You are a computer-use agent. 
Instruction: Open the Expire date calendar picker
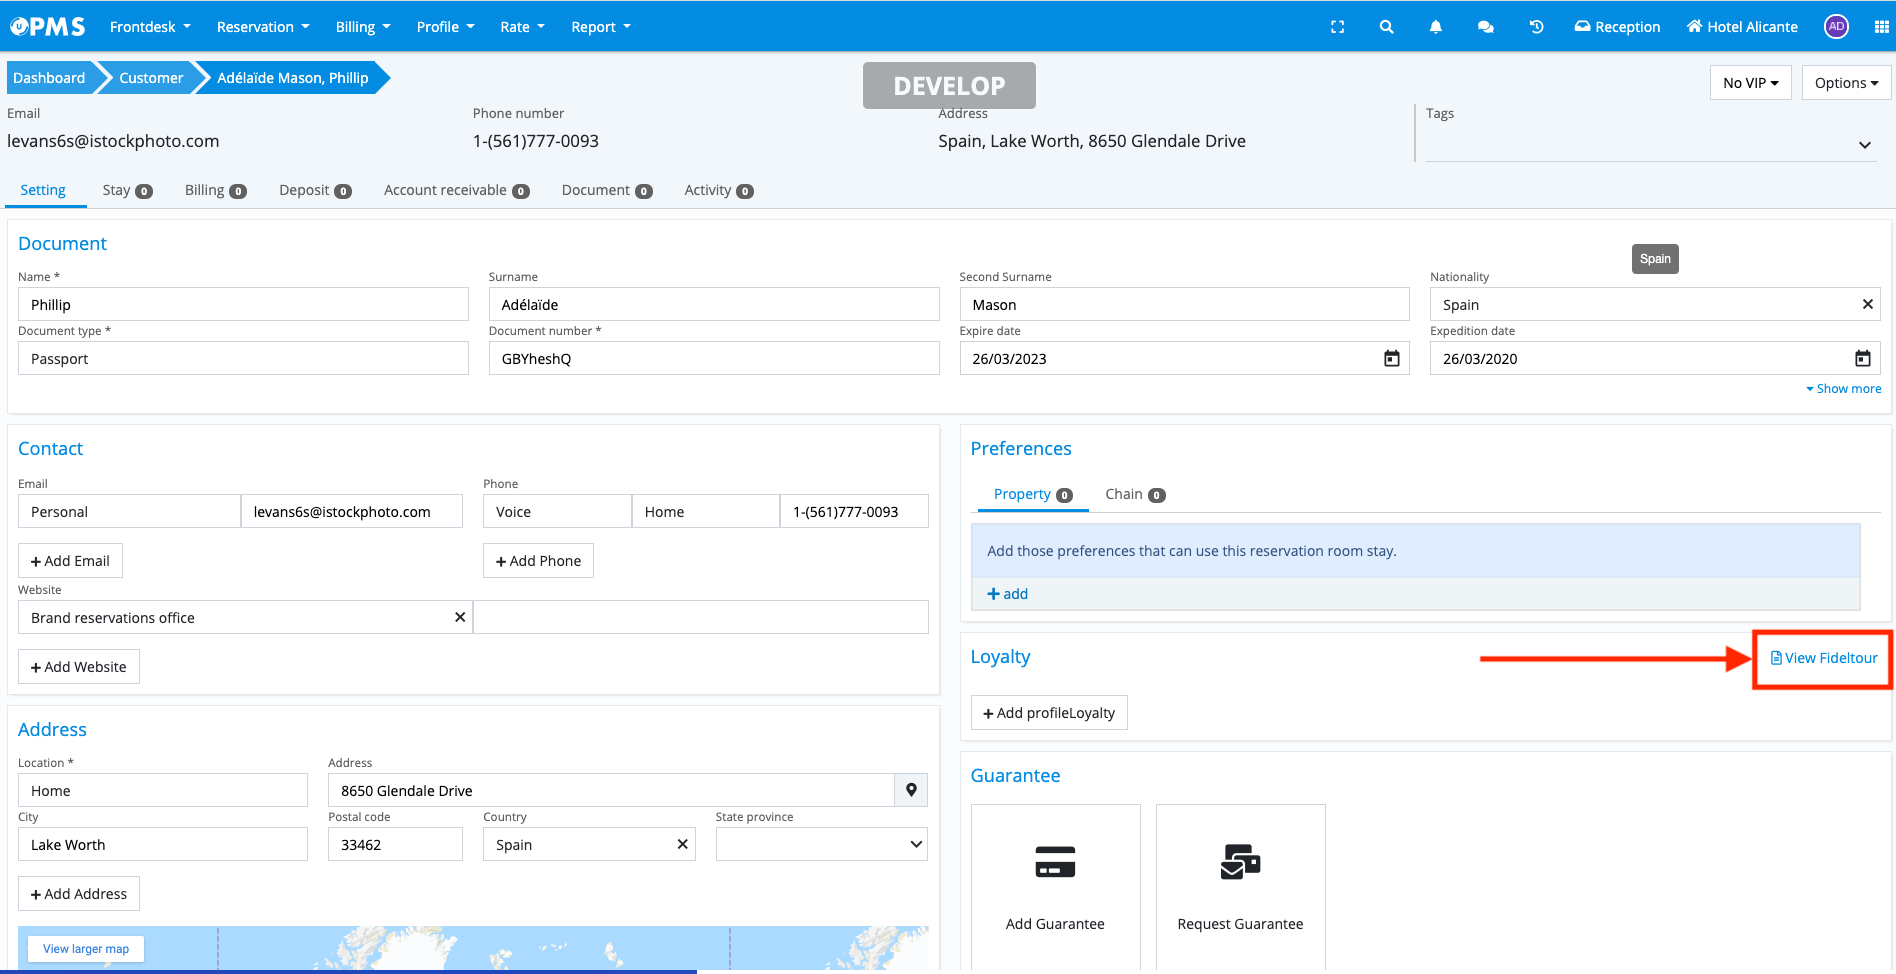coord(1391,359)
